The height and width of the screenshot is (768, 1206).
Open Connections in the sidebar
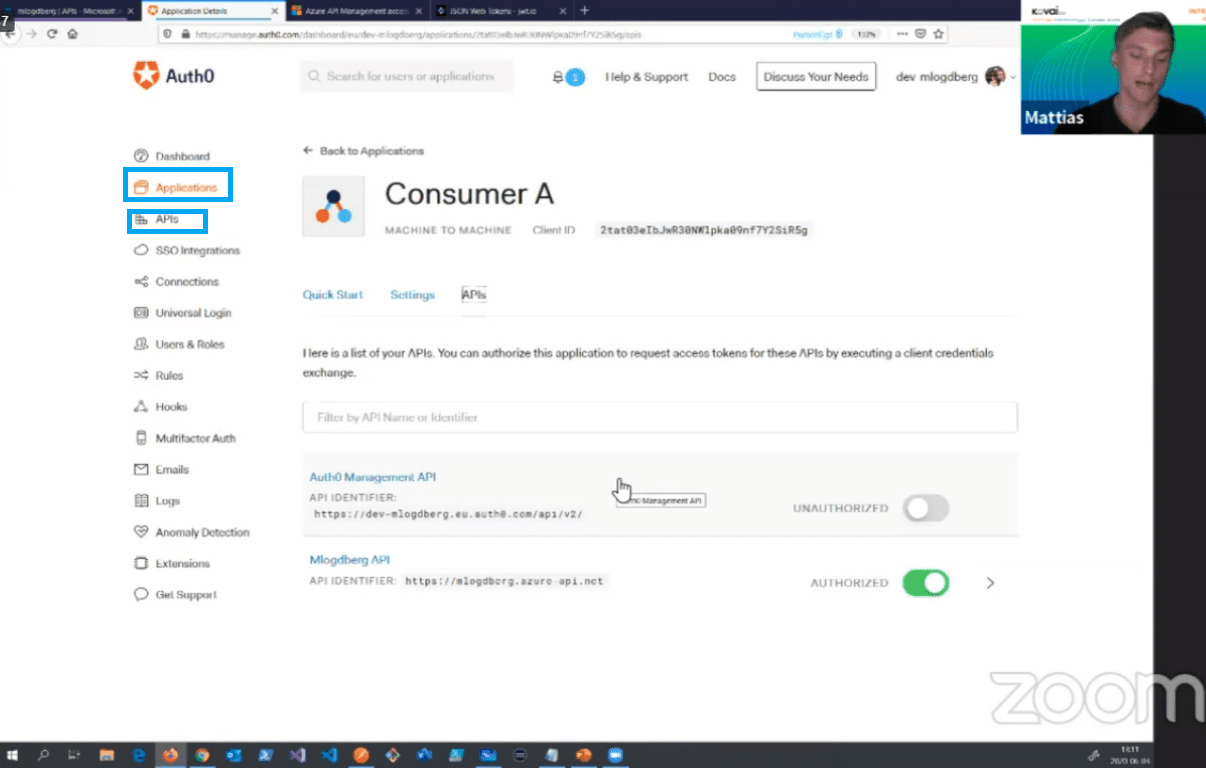click(176, 282)
